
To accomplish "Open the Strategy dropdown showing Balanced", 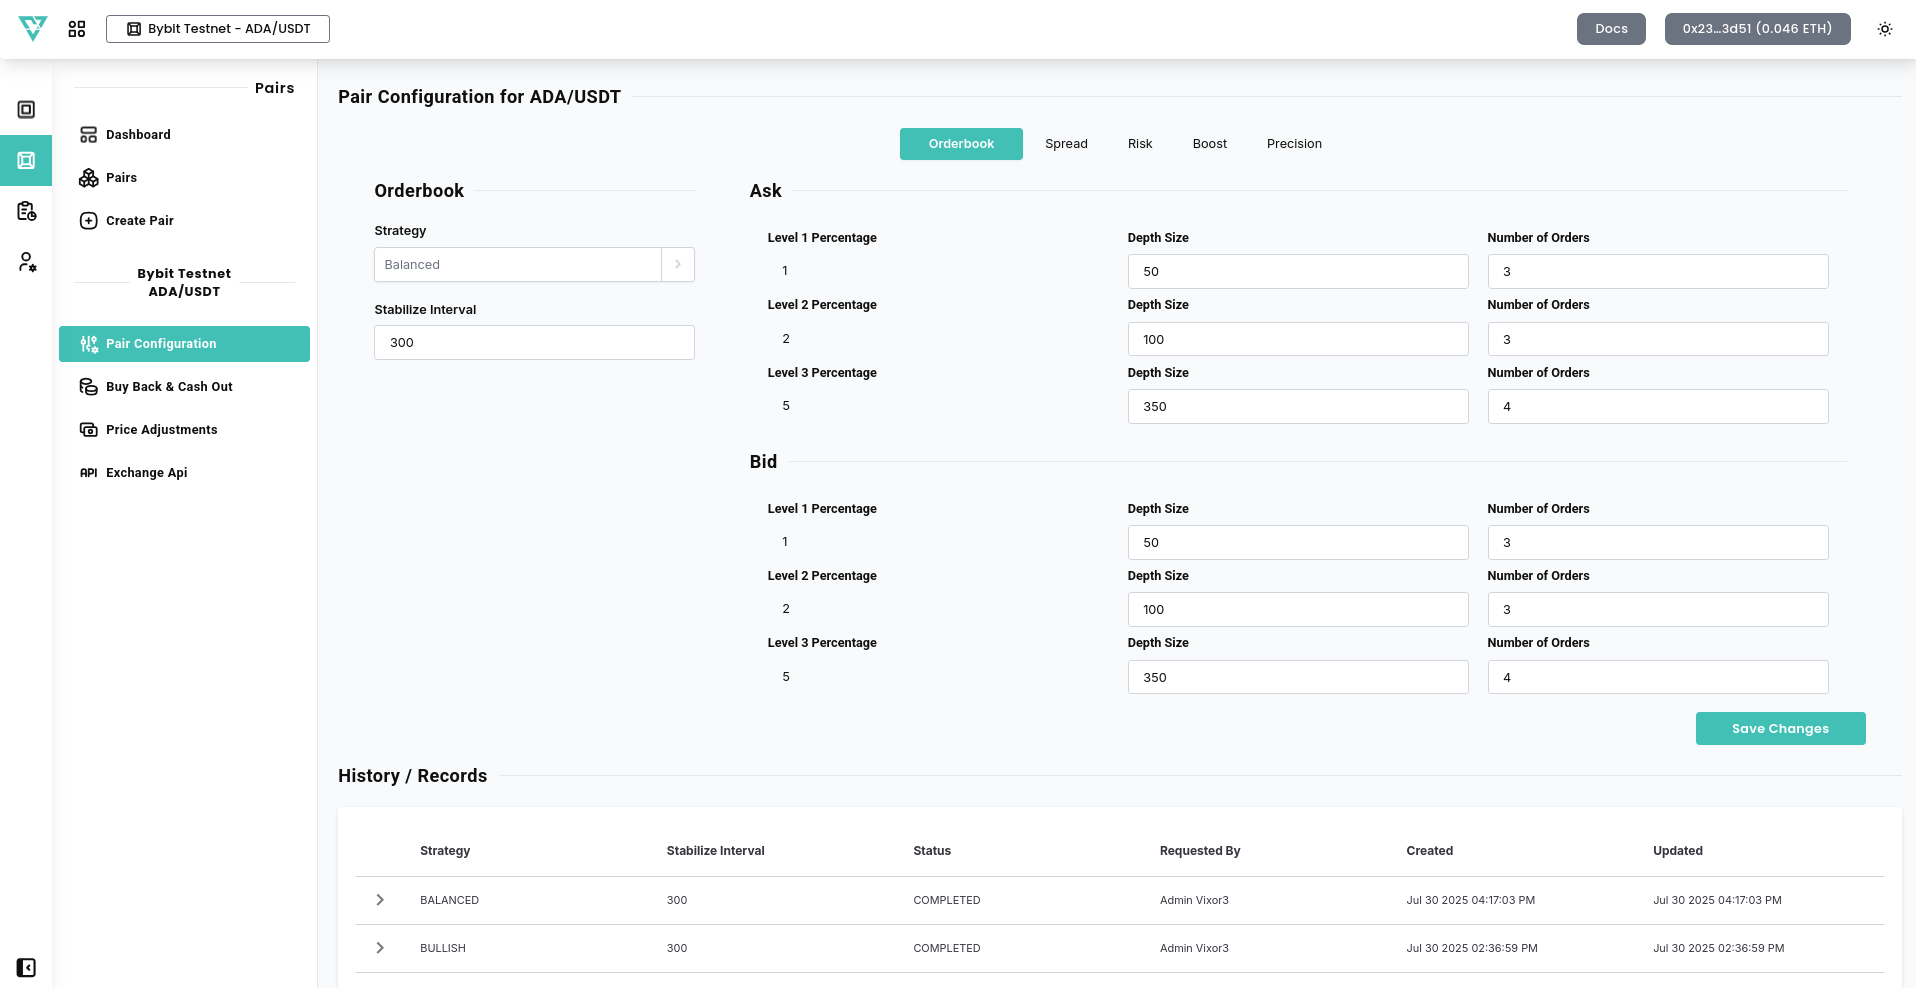I will [533, 265].
